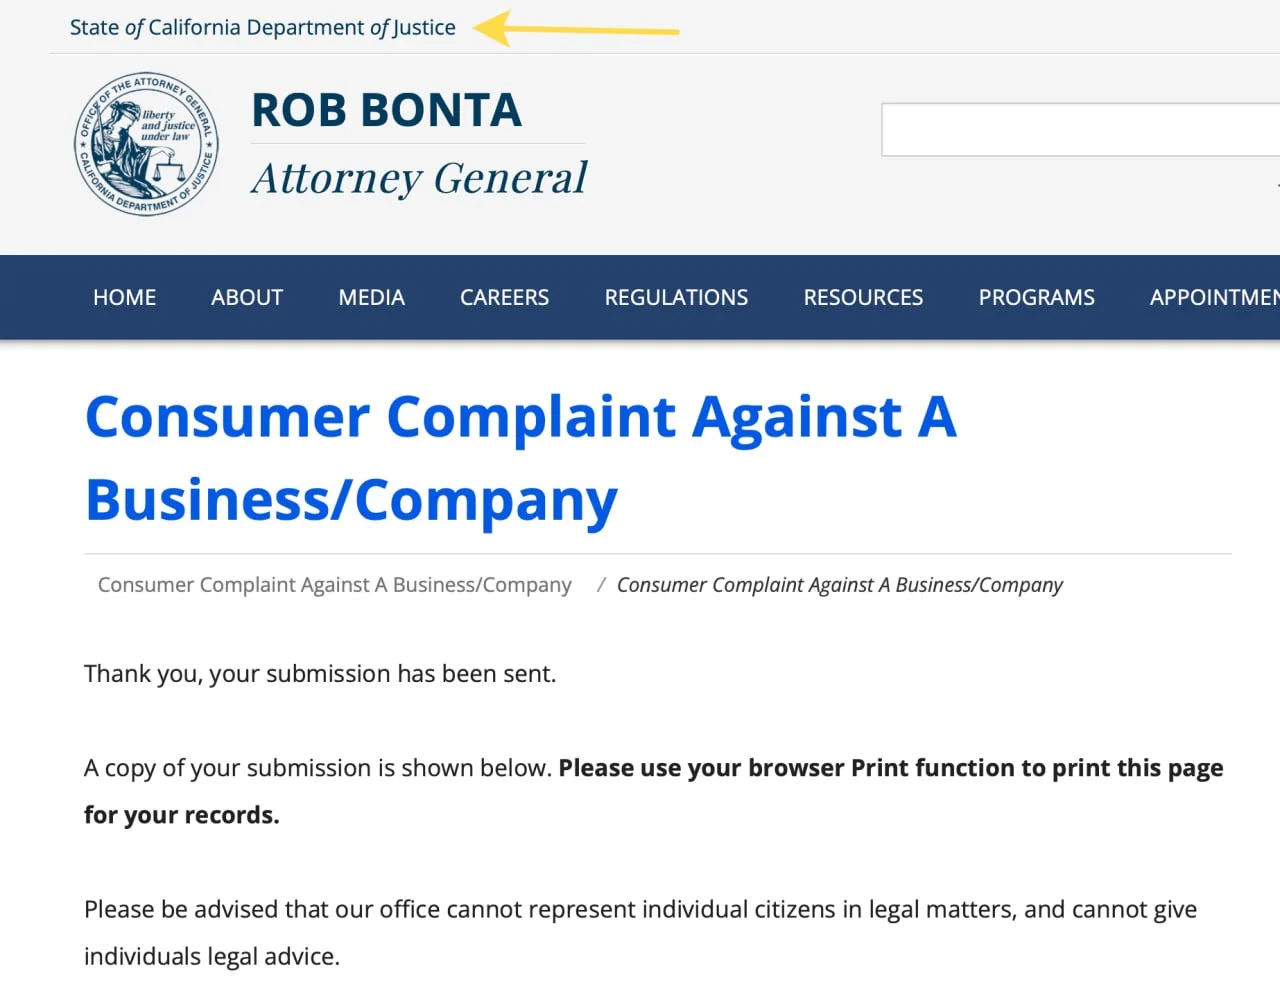Open the PROGRAMS navigation menu
The width and height of the screenshot is (1280, 998).
click(1037, 298)
